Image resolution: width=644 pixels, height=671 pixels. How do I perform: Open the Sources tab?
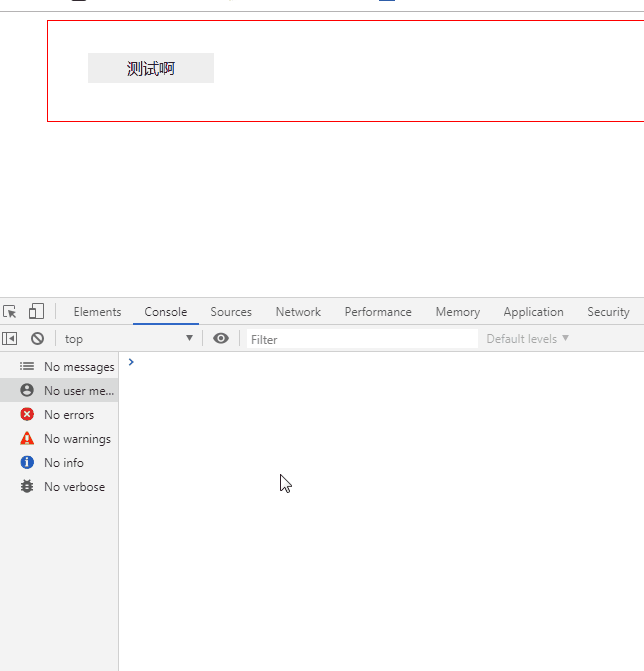tap(231, 312)
